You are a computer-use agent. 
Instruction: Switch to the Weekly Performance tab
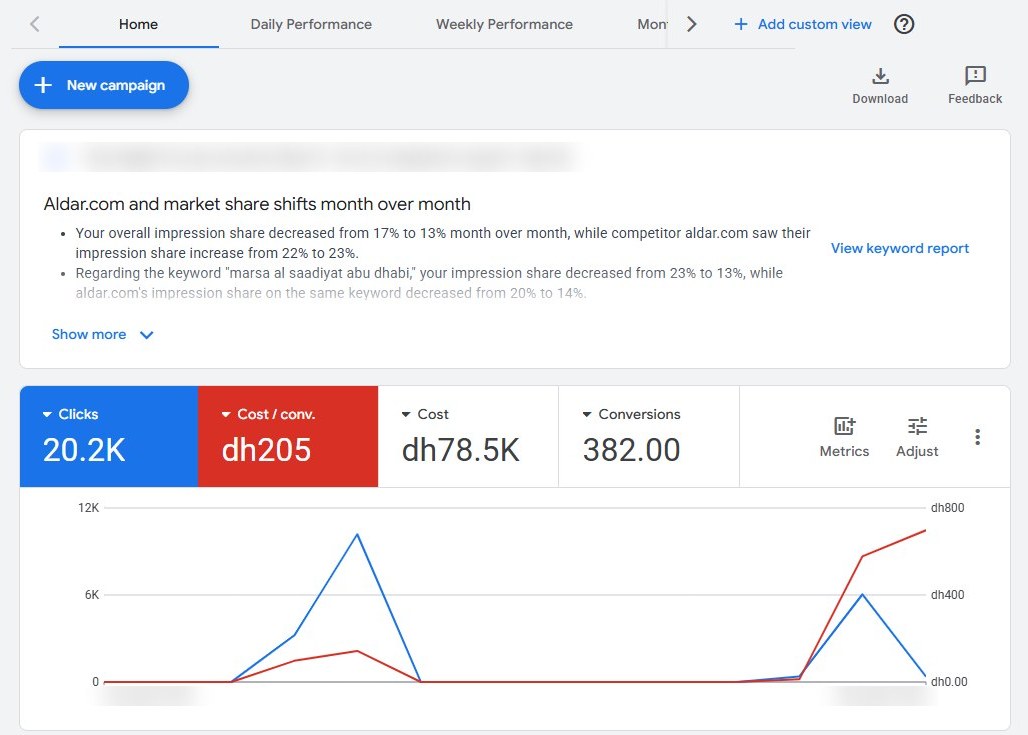(x=504, y=24)
